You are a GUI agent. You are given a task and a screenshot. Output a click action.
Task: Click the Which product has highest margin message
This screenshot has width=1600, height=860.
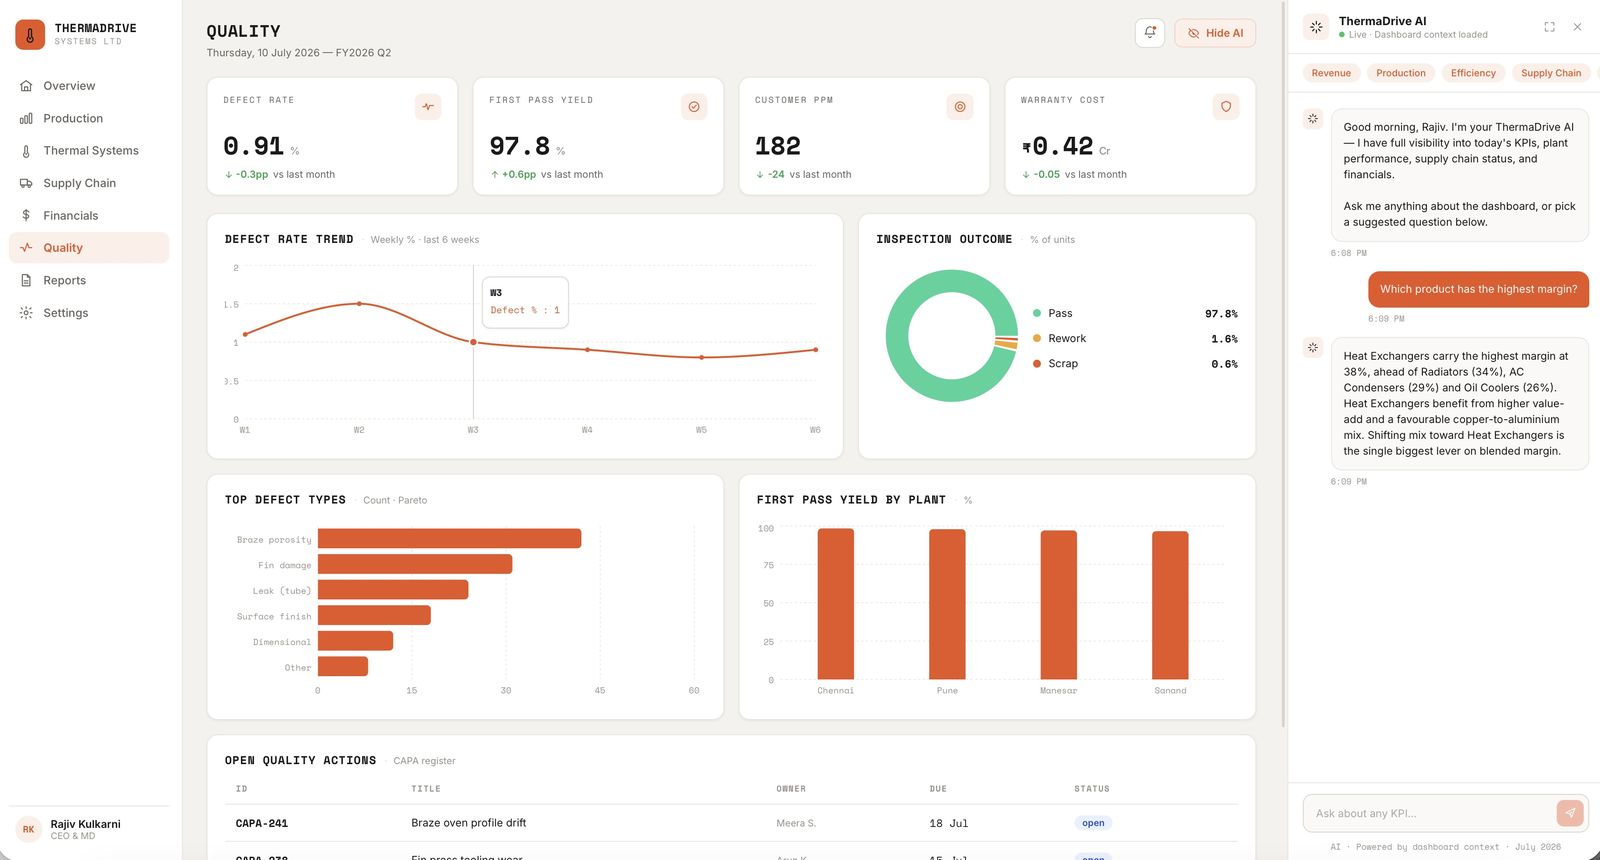tap(1478, 289)
